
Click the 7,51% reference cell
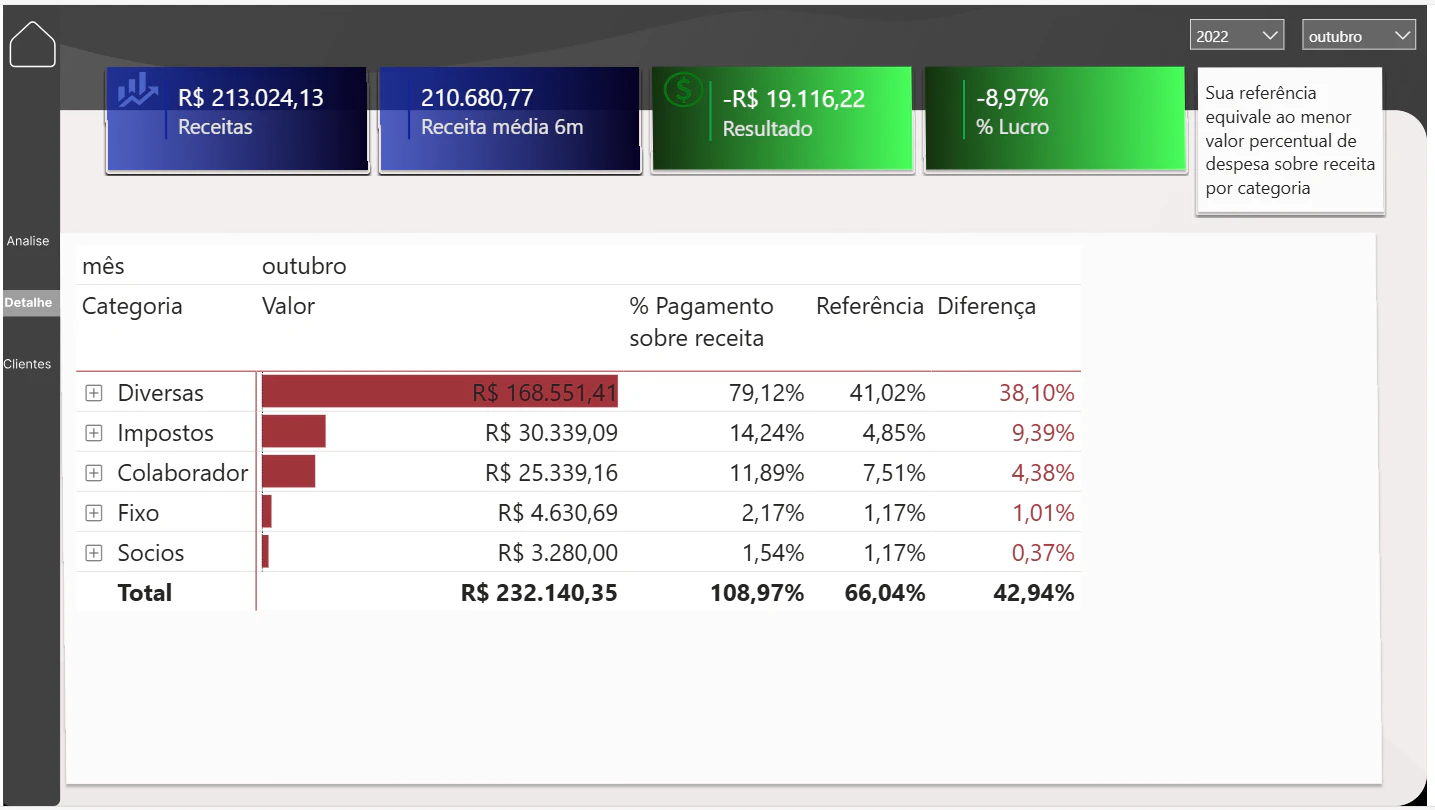tap(893, 473)
